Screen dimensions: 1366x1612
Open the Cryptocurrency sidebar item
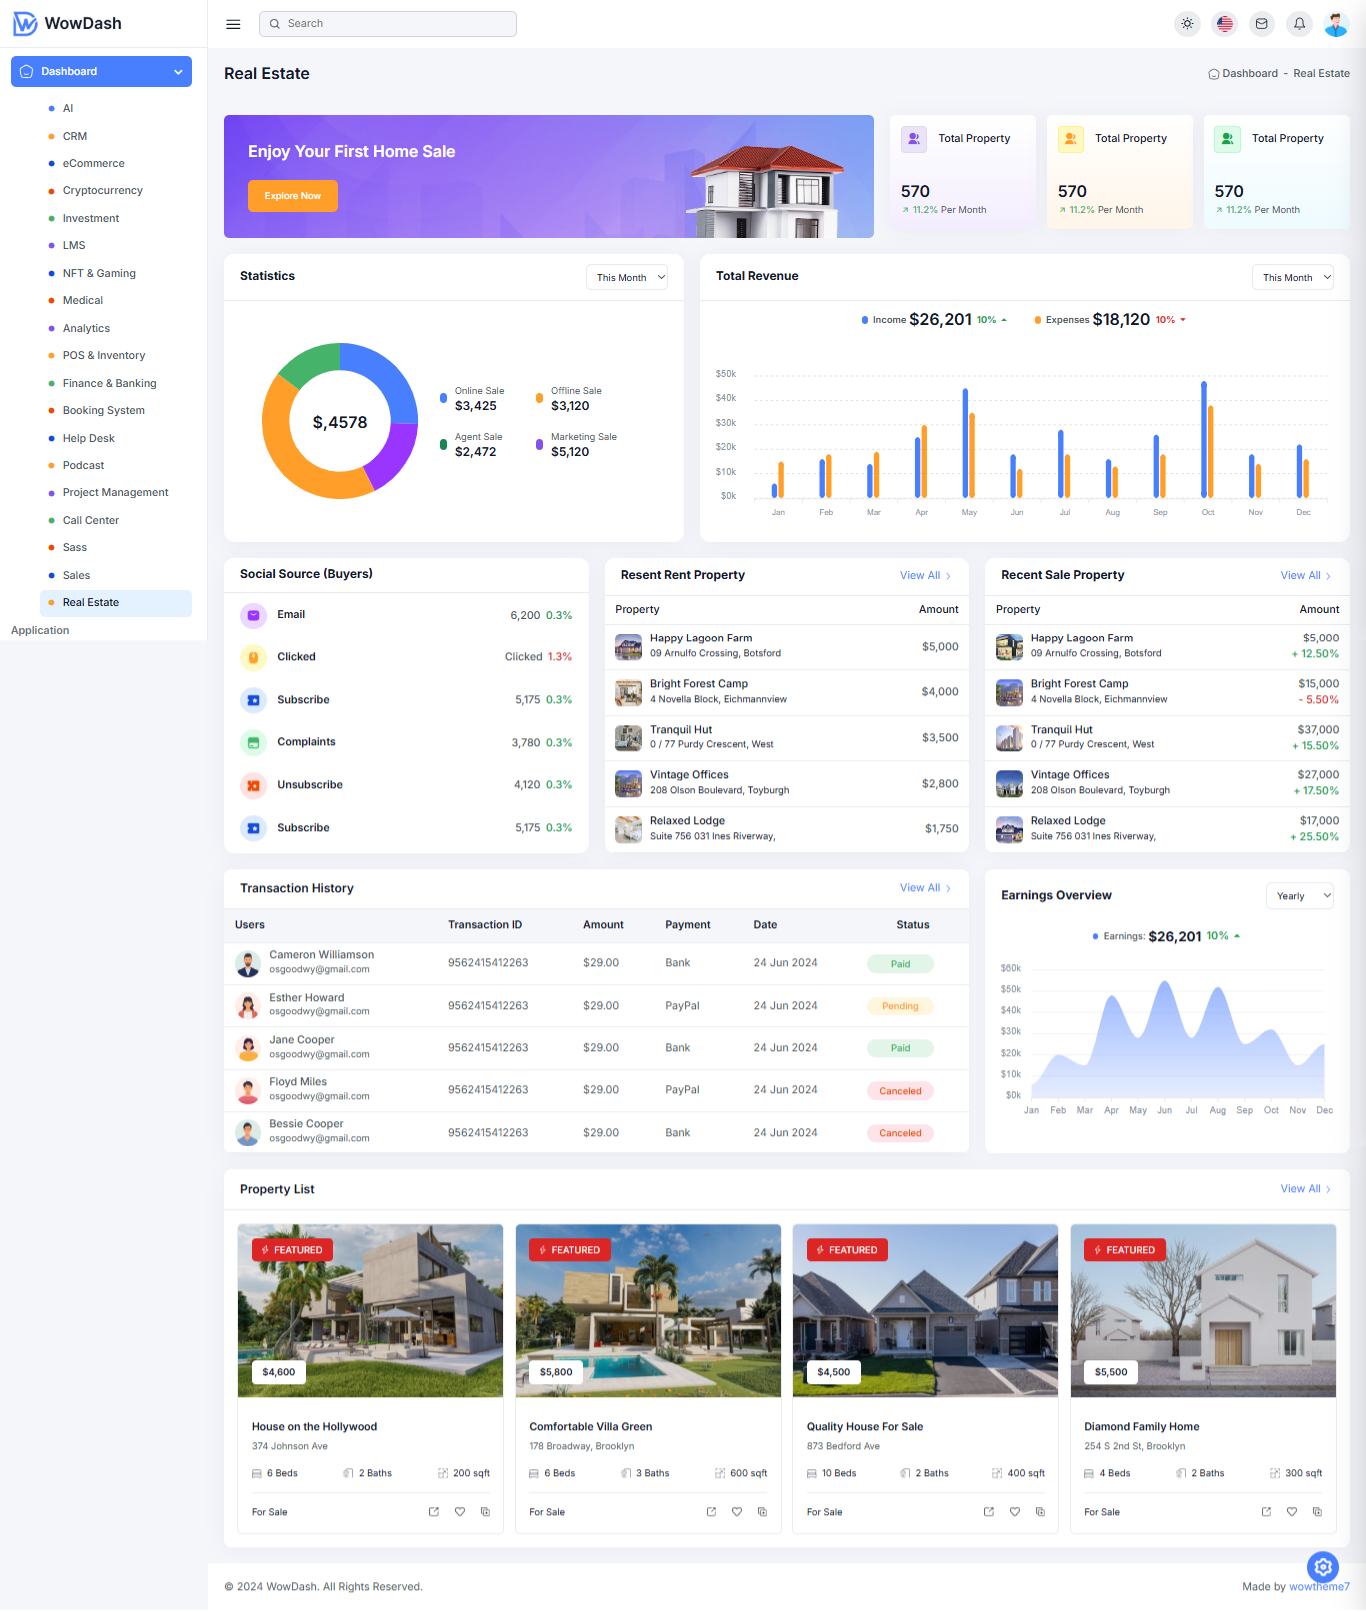102,191
